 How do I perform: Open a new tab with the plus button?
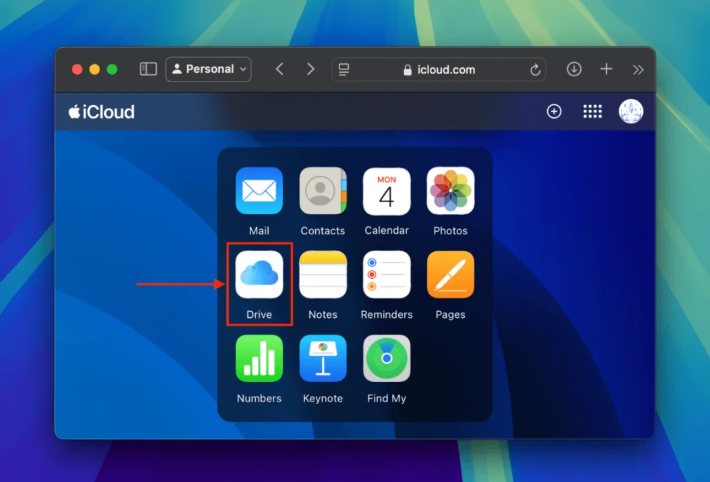pyautogui.click(x=606, y=69)
